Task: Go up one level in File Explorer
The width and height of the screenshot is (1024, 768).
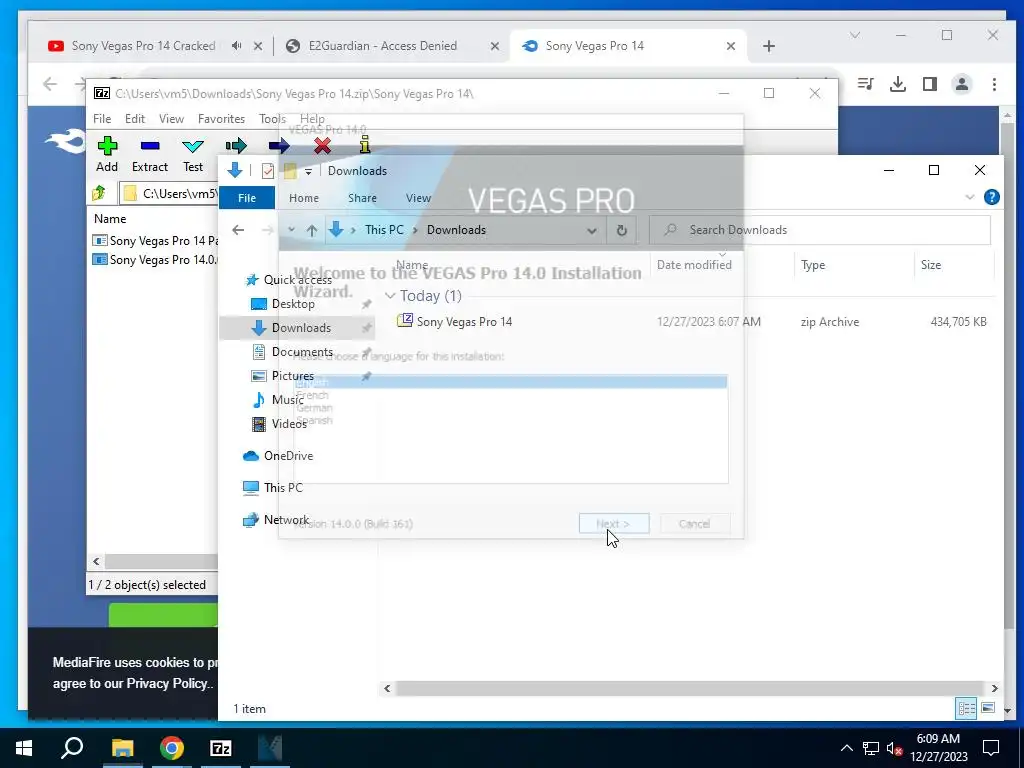Action: (x=312, y=230)
